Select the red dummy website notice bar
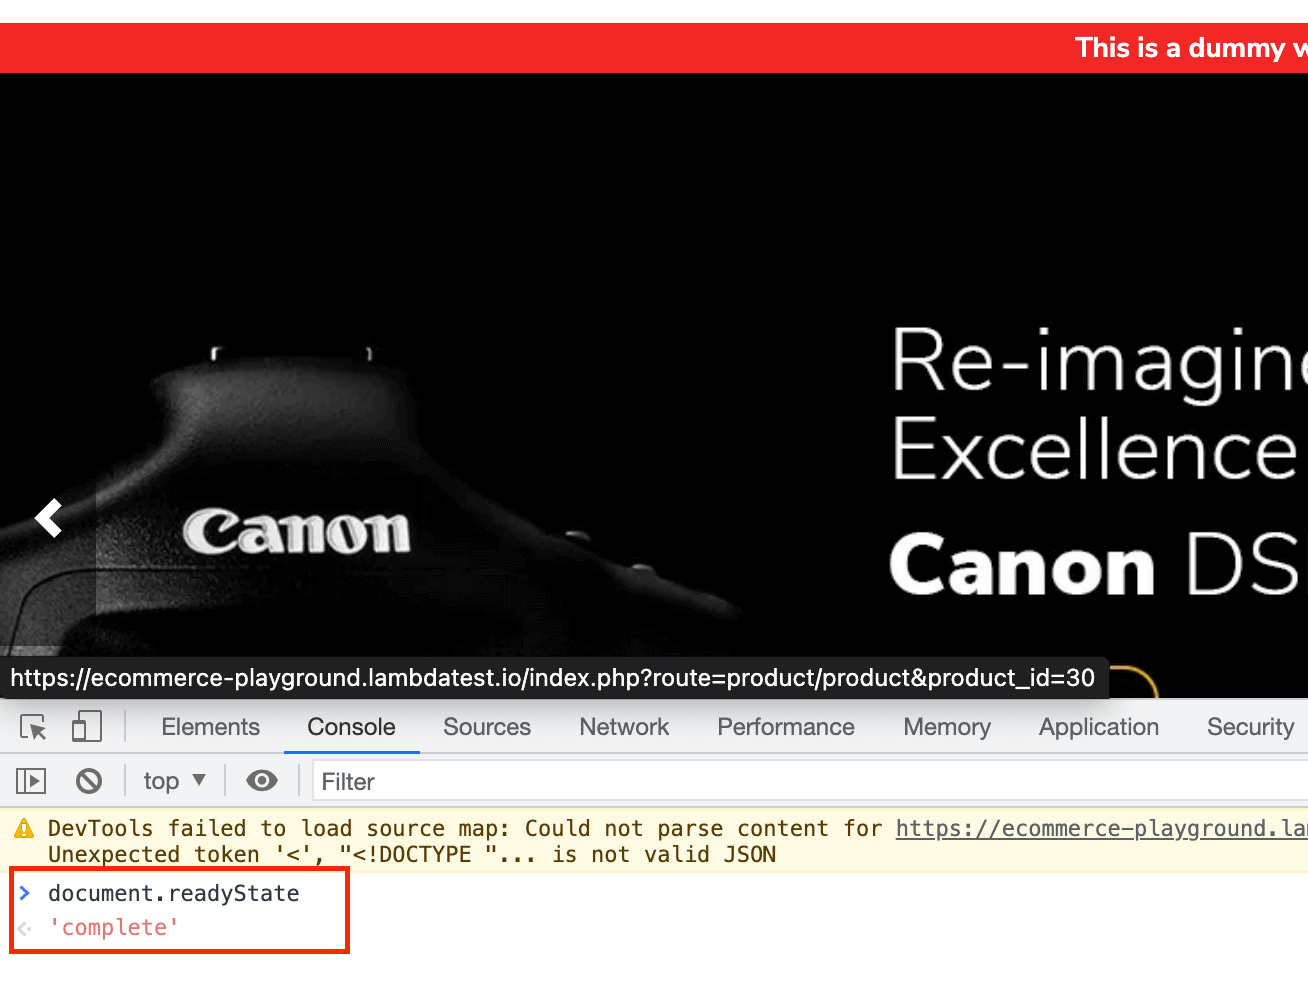The height and width of the screenshot is (1000, 1308). pos(654,48)
